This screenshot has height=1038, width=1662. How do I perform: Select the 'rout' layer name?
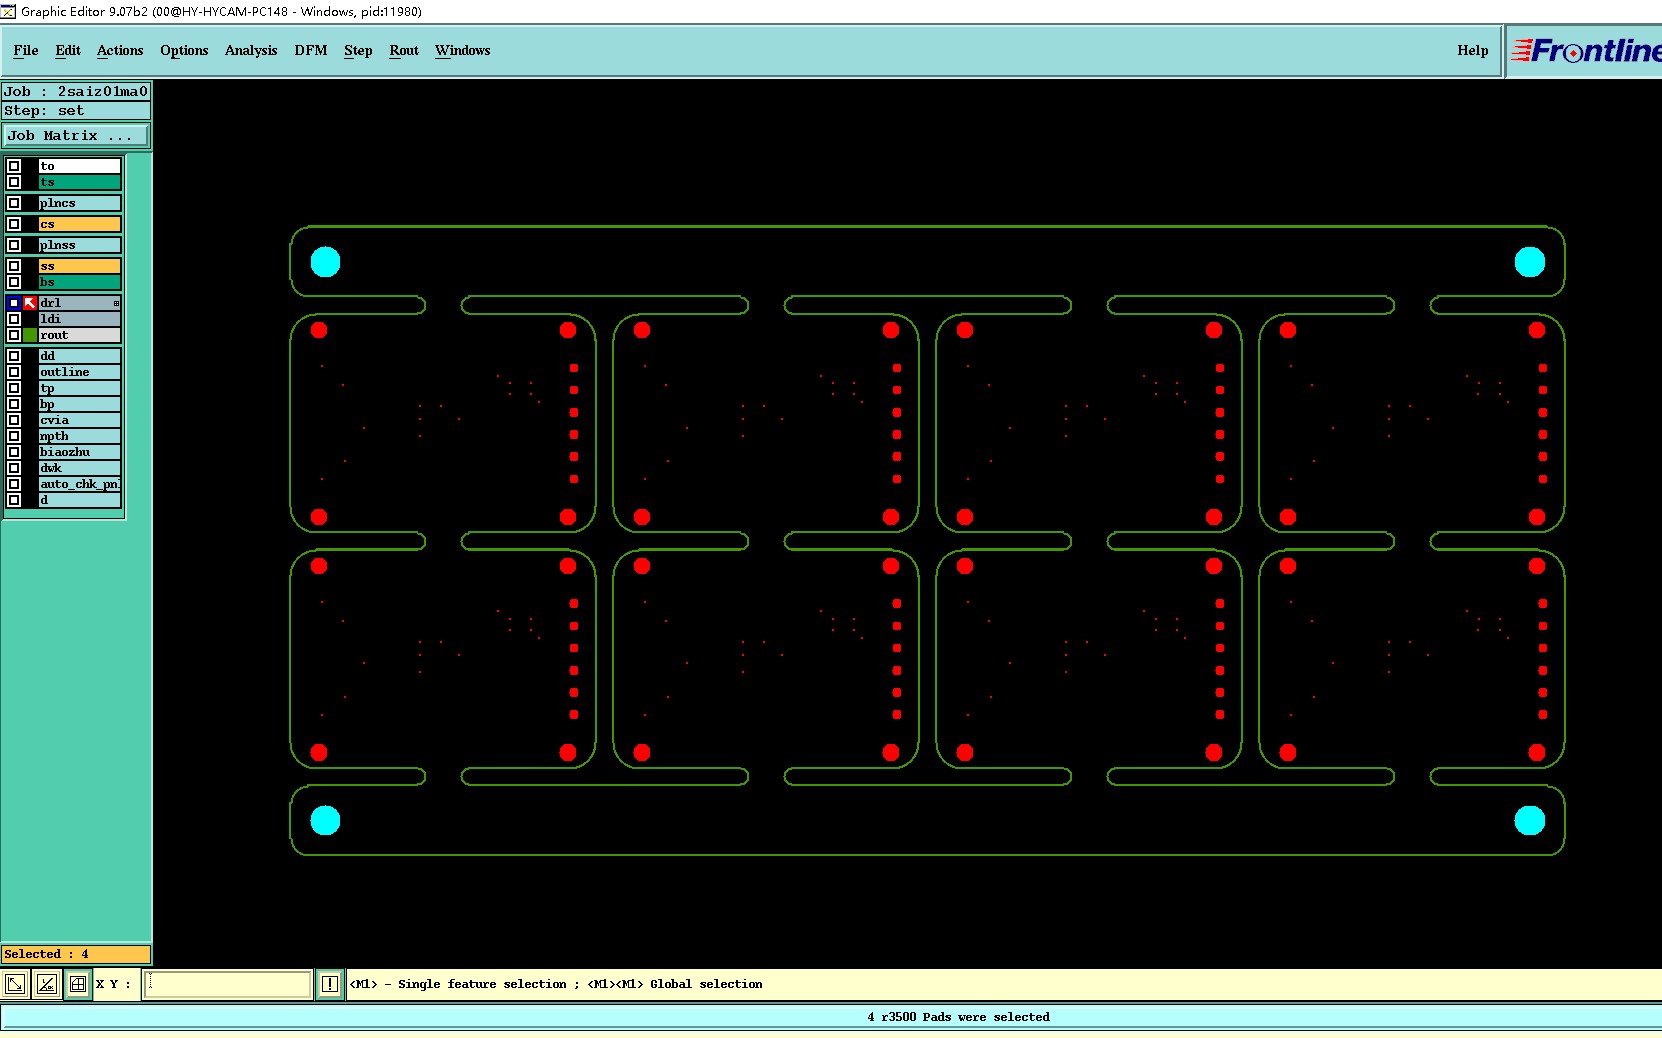[x=80, y=335]
